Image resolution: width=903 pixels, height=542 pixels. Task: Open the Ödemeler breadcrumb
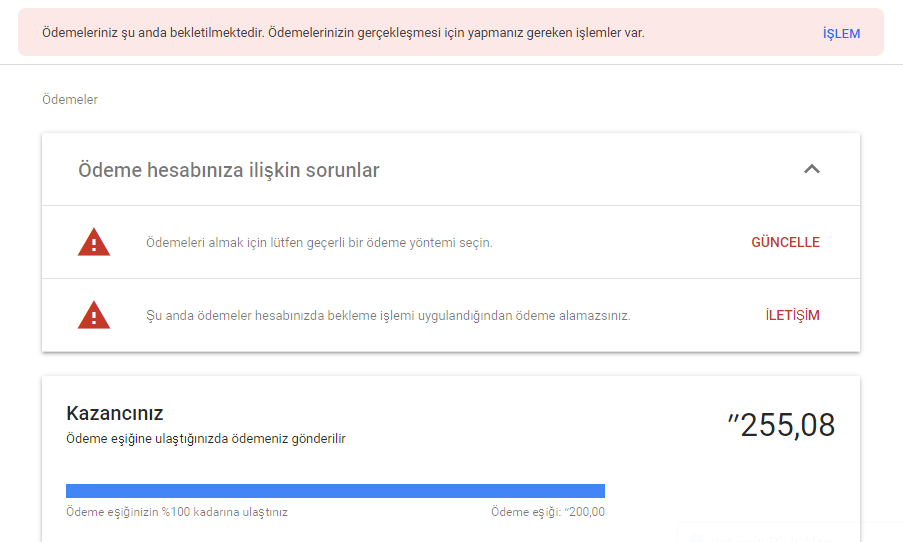click(70, 100)
